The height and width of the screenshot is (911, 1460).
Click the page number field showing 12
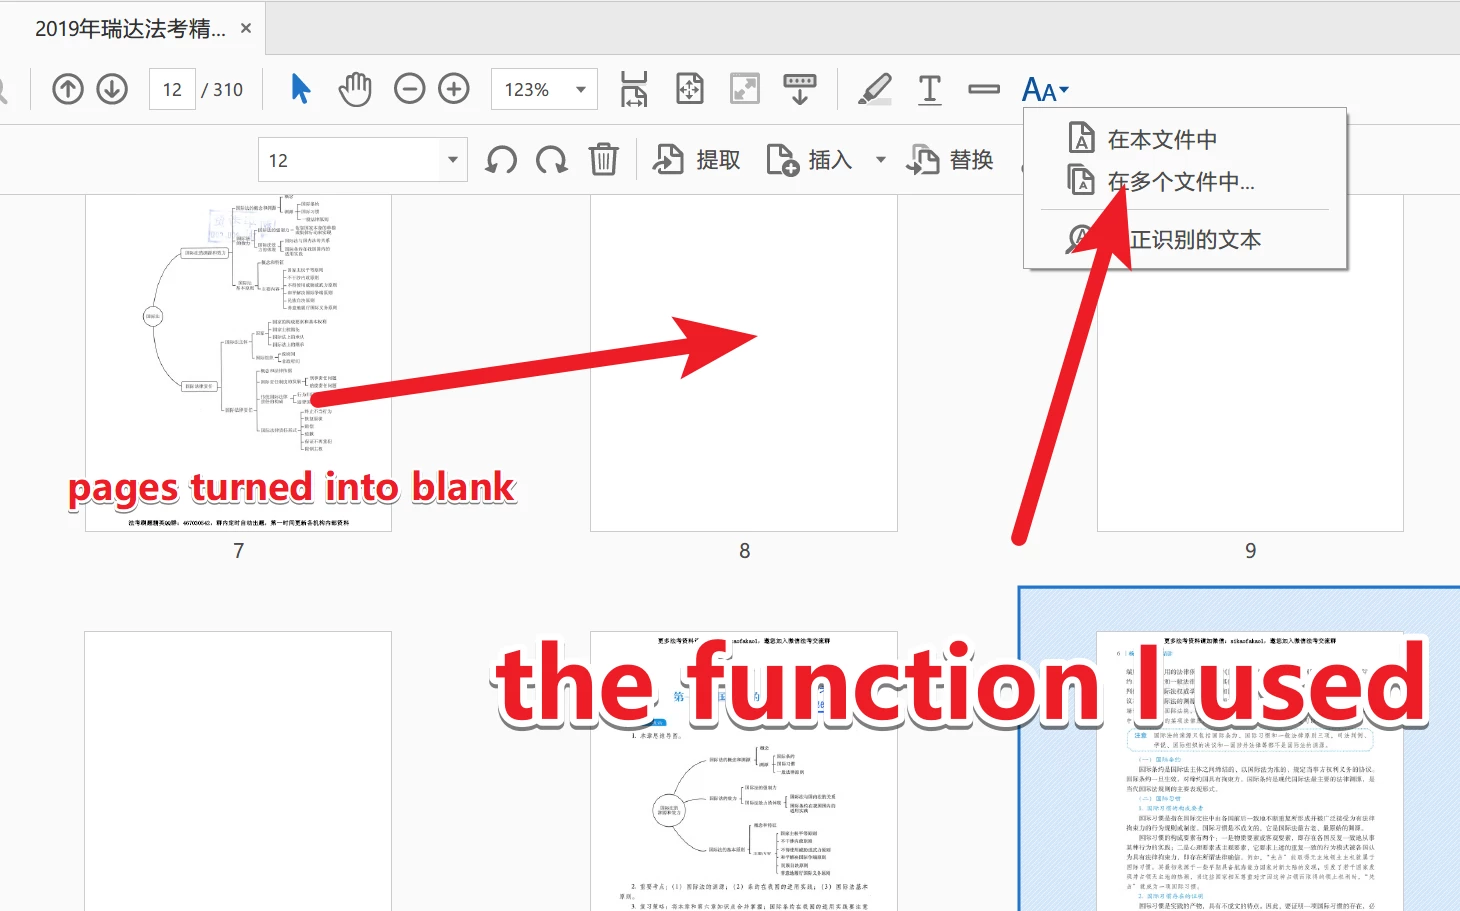(x=172, y=89)
